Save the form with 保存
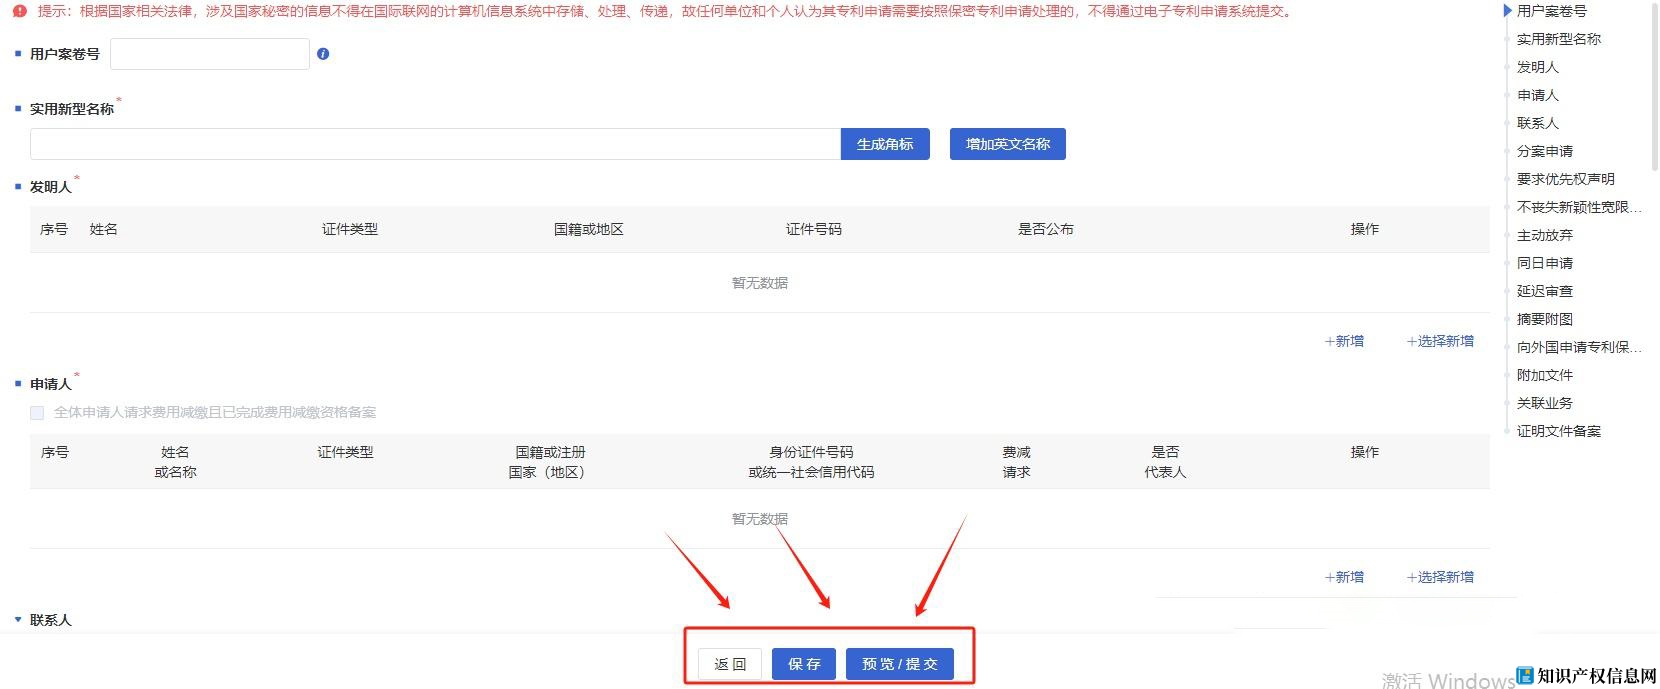This screenshot has height=689, width=1660. (x=804, y=664)
